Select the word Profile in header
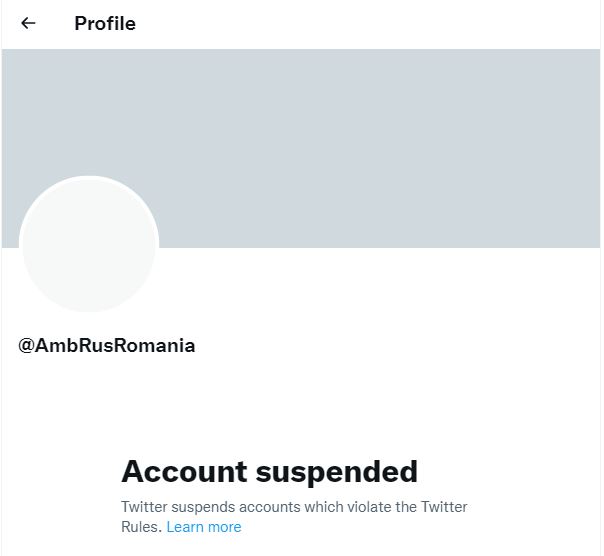This screenshot has height=556, width=604. click(105, 23)
